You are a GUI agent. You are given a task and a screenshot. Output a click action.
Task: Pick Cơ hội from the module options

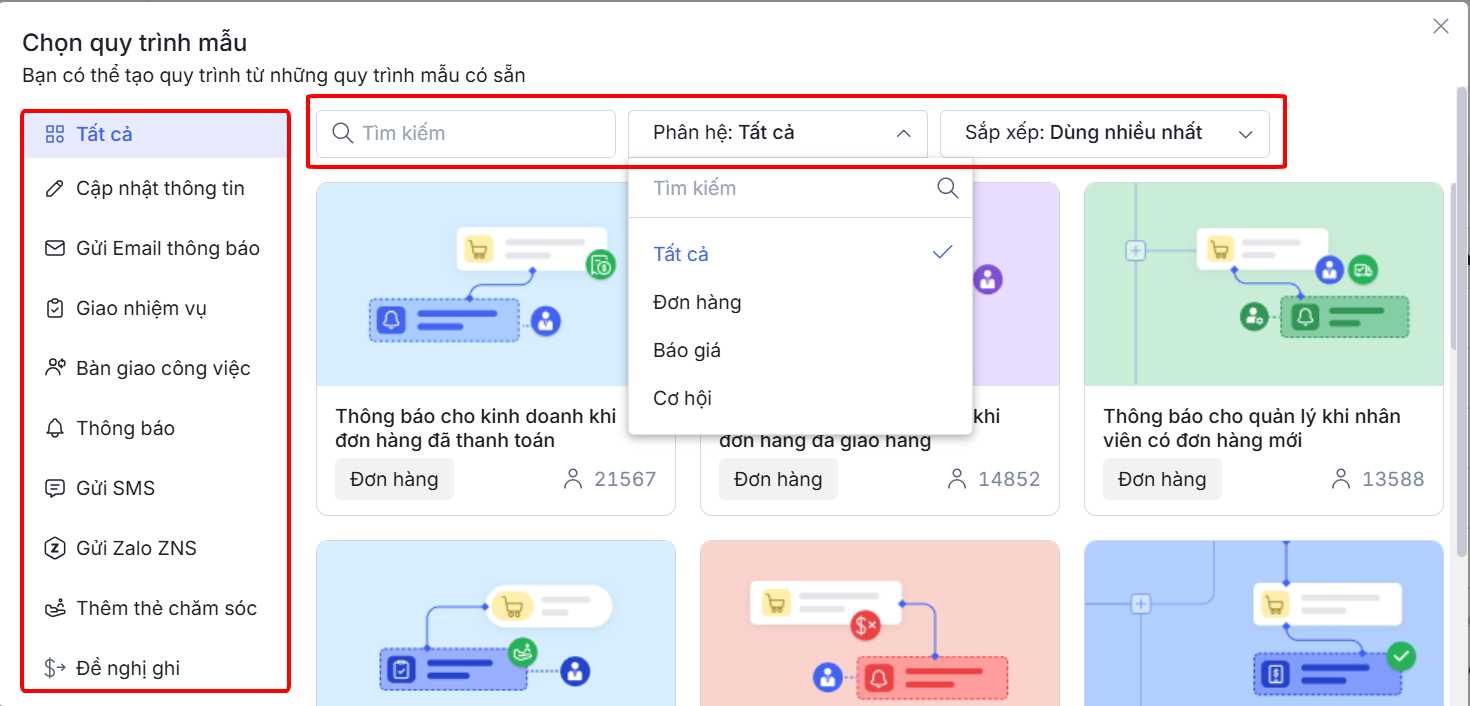[682, 398]
